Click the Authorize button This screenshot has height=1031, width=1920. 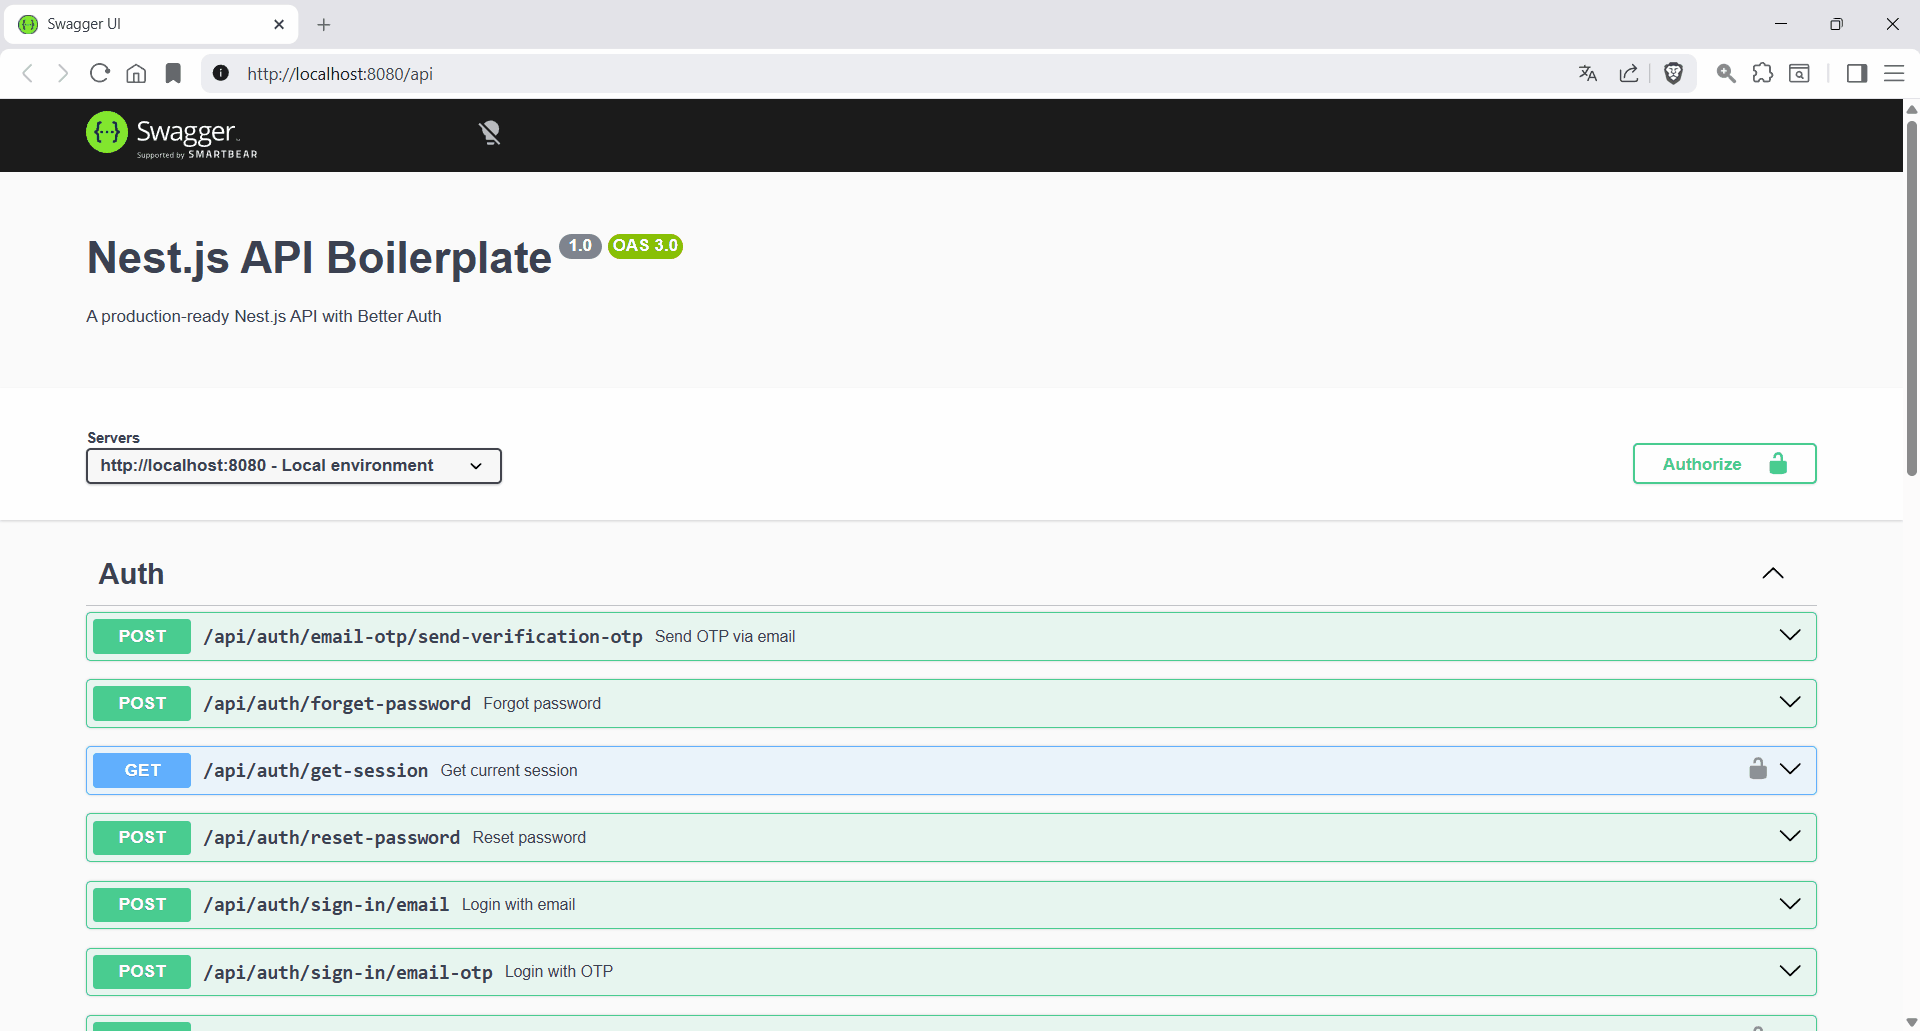point(1724,464)
